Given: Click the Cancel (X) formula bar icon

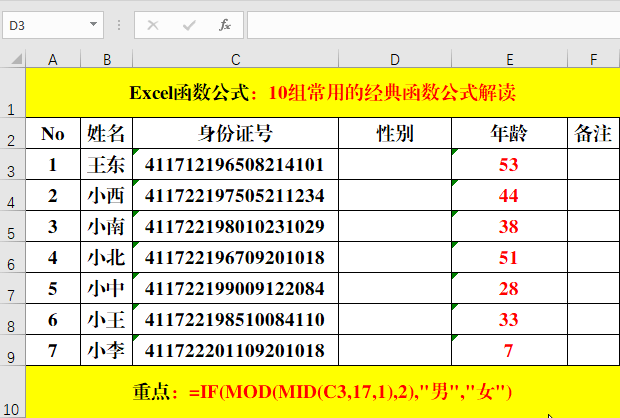Looking at the screenshot, I should click(x=153, y=25).
